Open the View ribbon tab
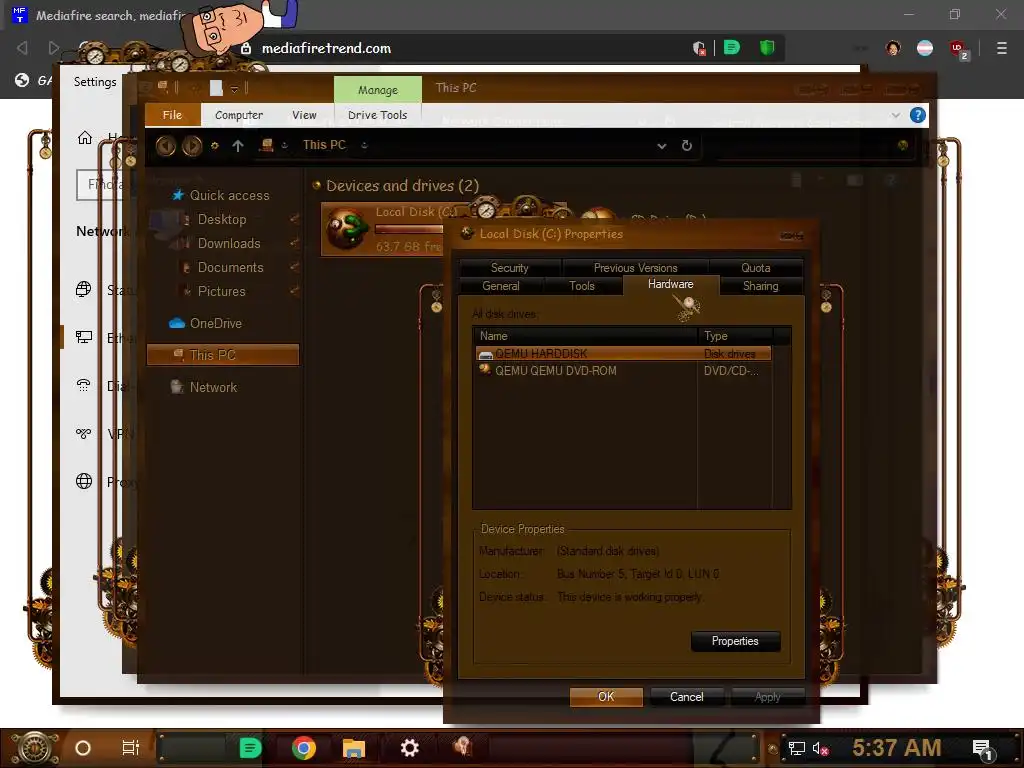The width and height of the screenshot is (1024, 768). 304,115
